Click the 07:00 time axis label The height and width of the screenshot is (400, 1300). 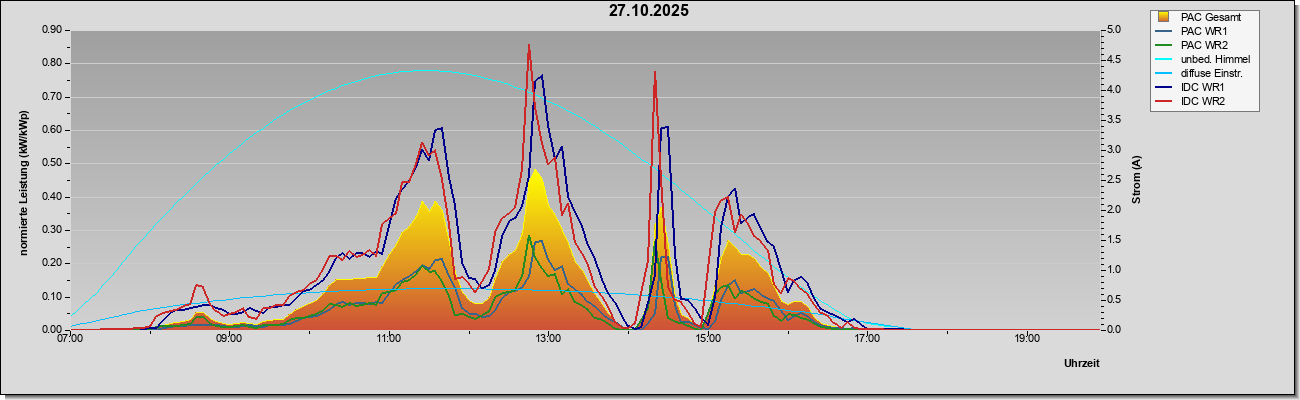pos(70,339)
